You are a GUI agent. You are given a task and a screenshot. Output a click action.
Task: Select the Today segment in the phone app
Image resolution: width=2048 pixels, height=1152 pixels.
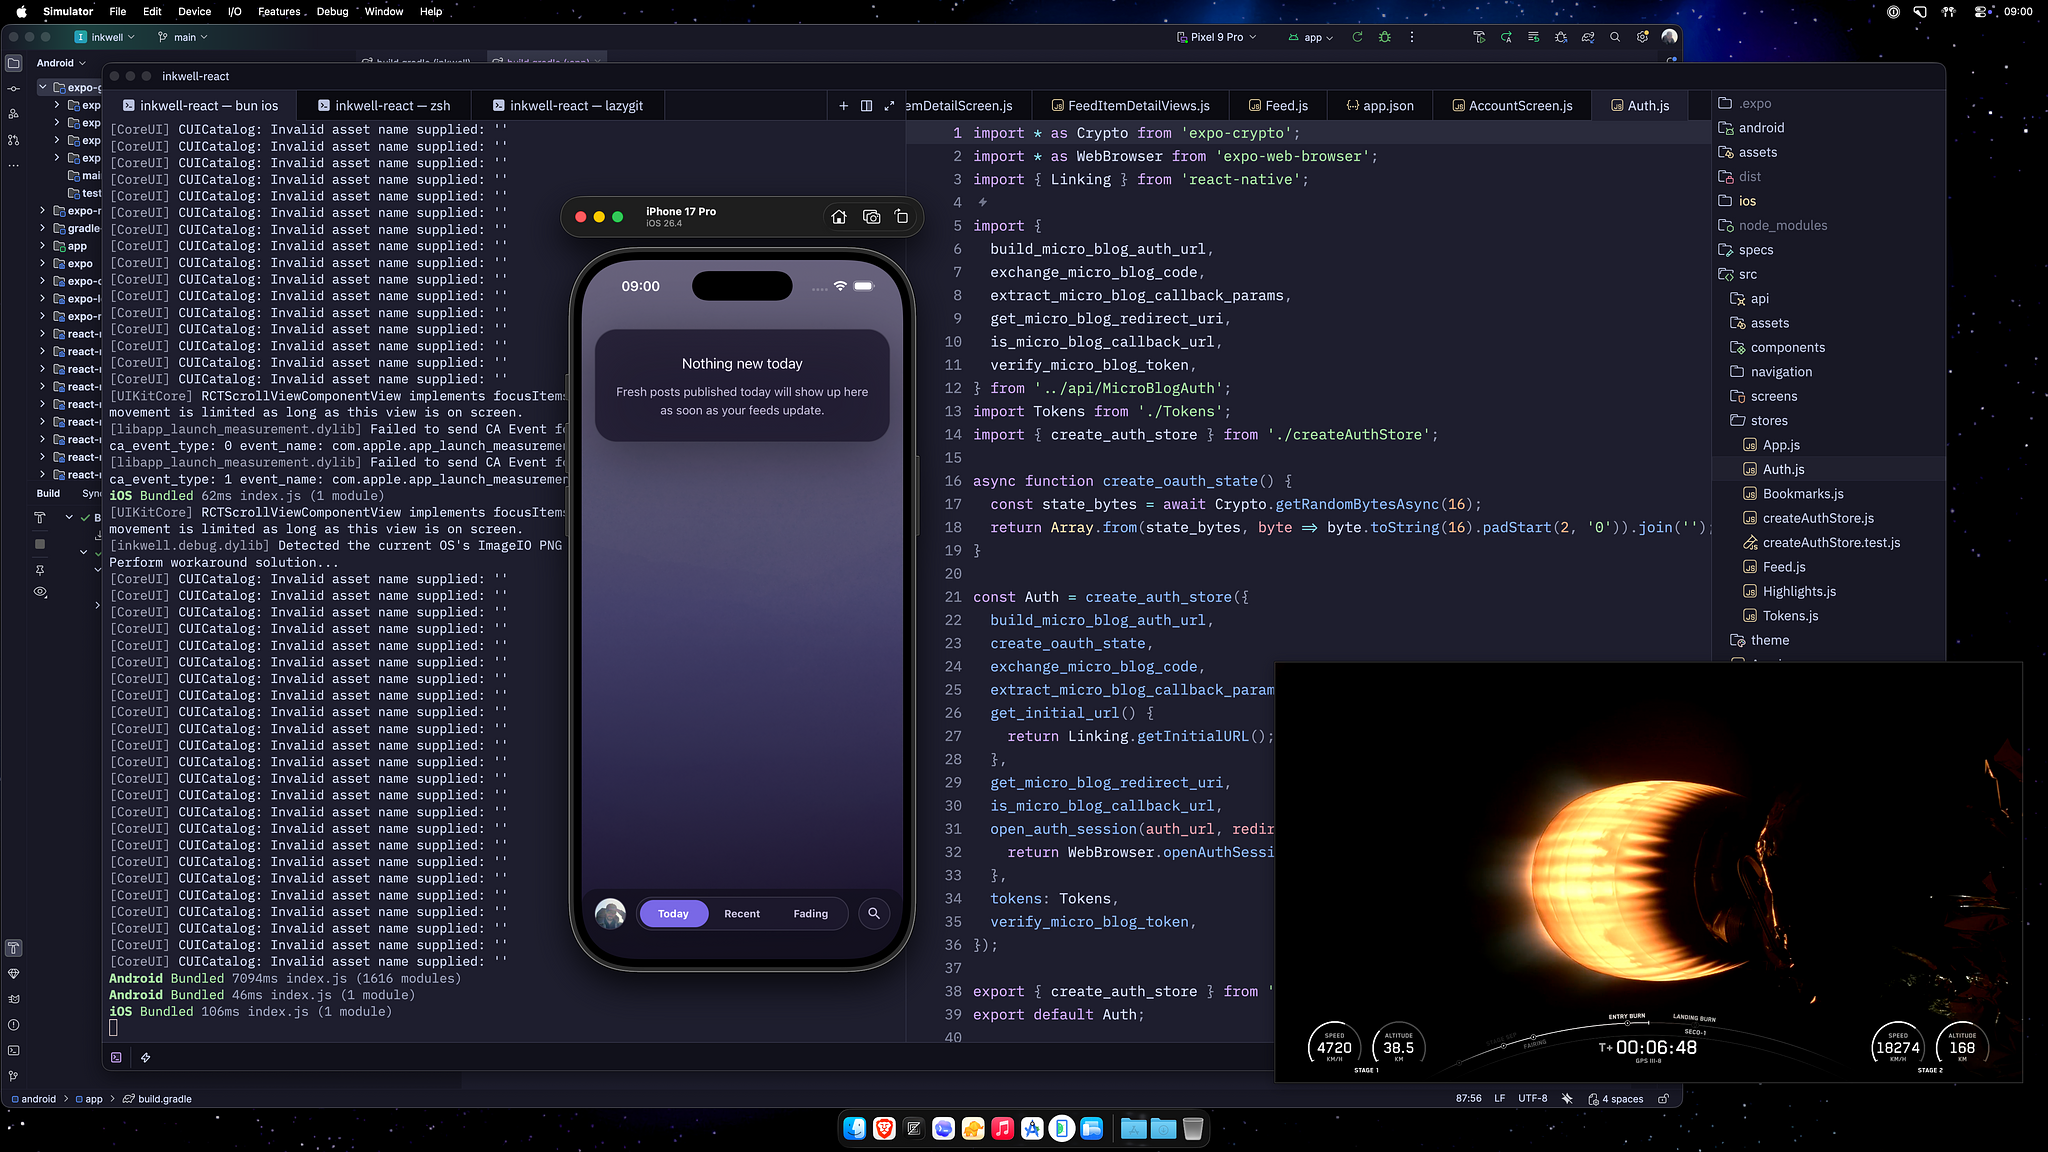[x=673, y=913]
